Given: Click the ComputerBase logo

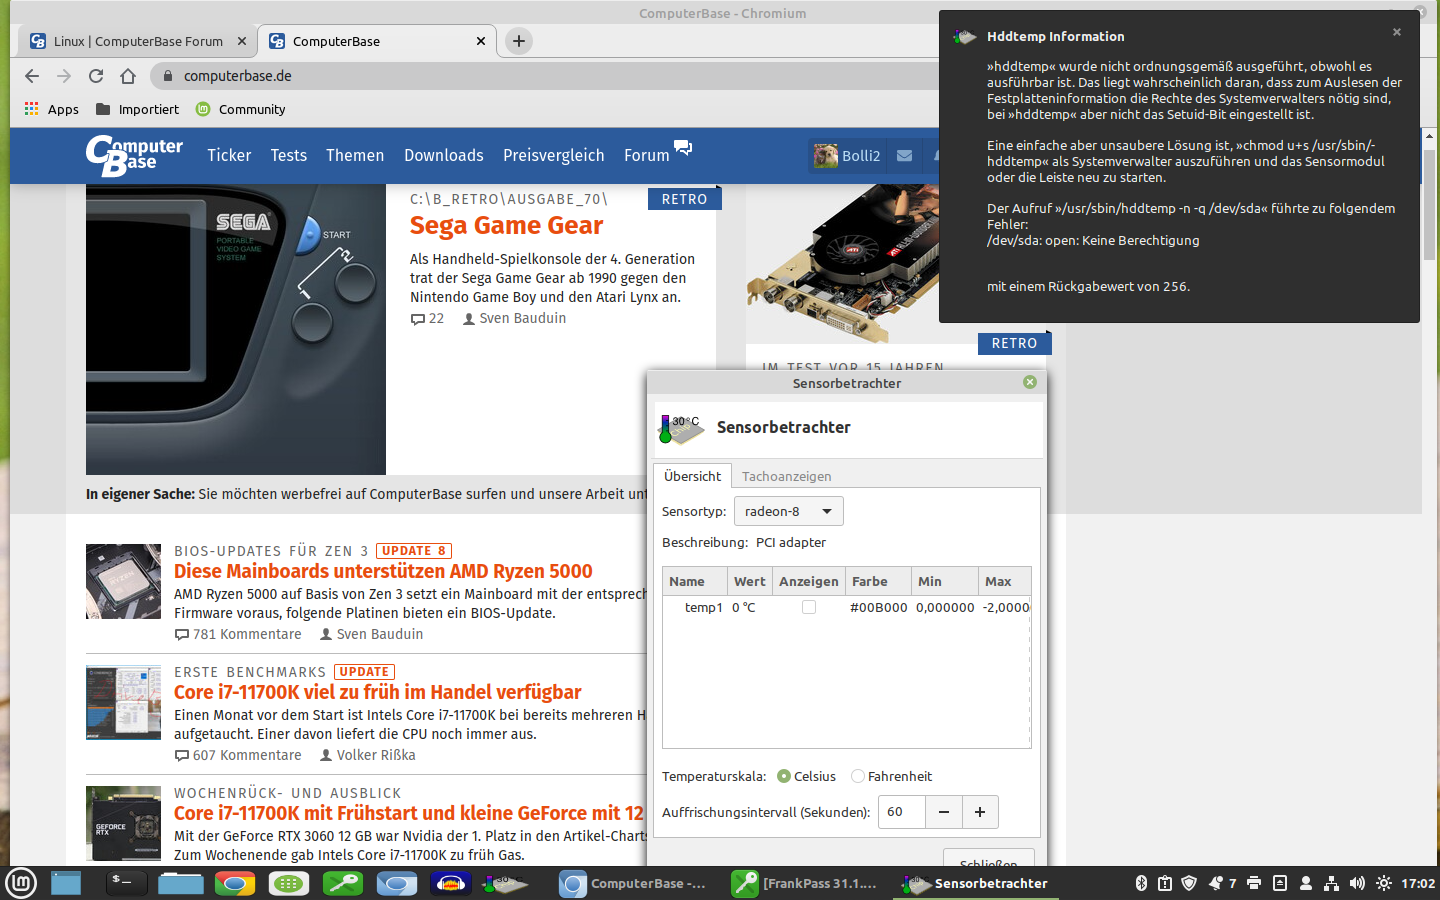Looking at the screenshot, I should 134,155.
